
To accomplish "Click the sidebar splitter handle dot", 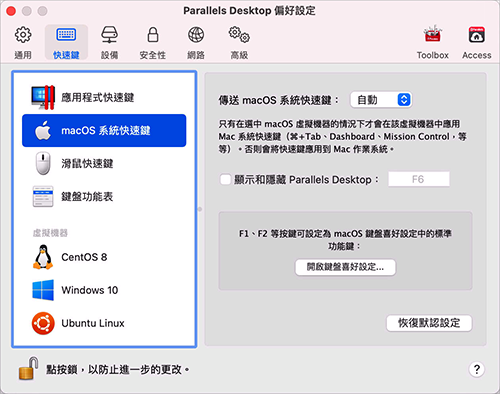I will coord(200,209).
